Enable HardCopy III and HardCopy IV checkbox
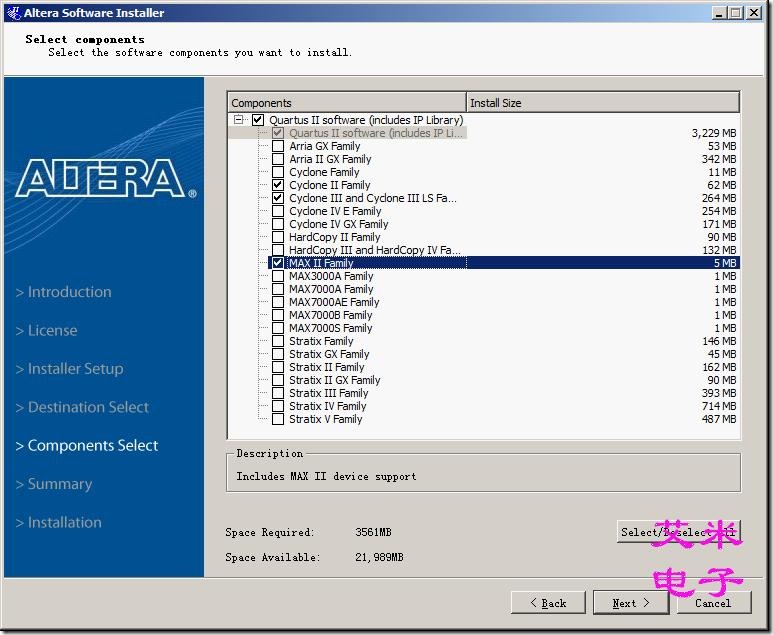Viewport: 773px width, 635px height. 278,250
